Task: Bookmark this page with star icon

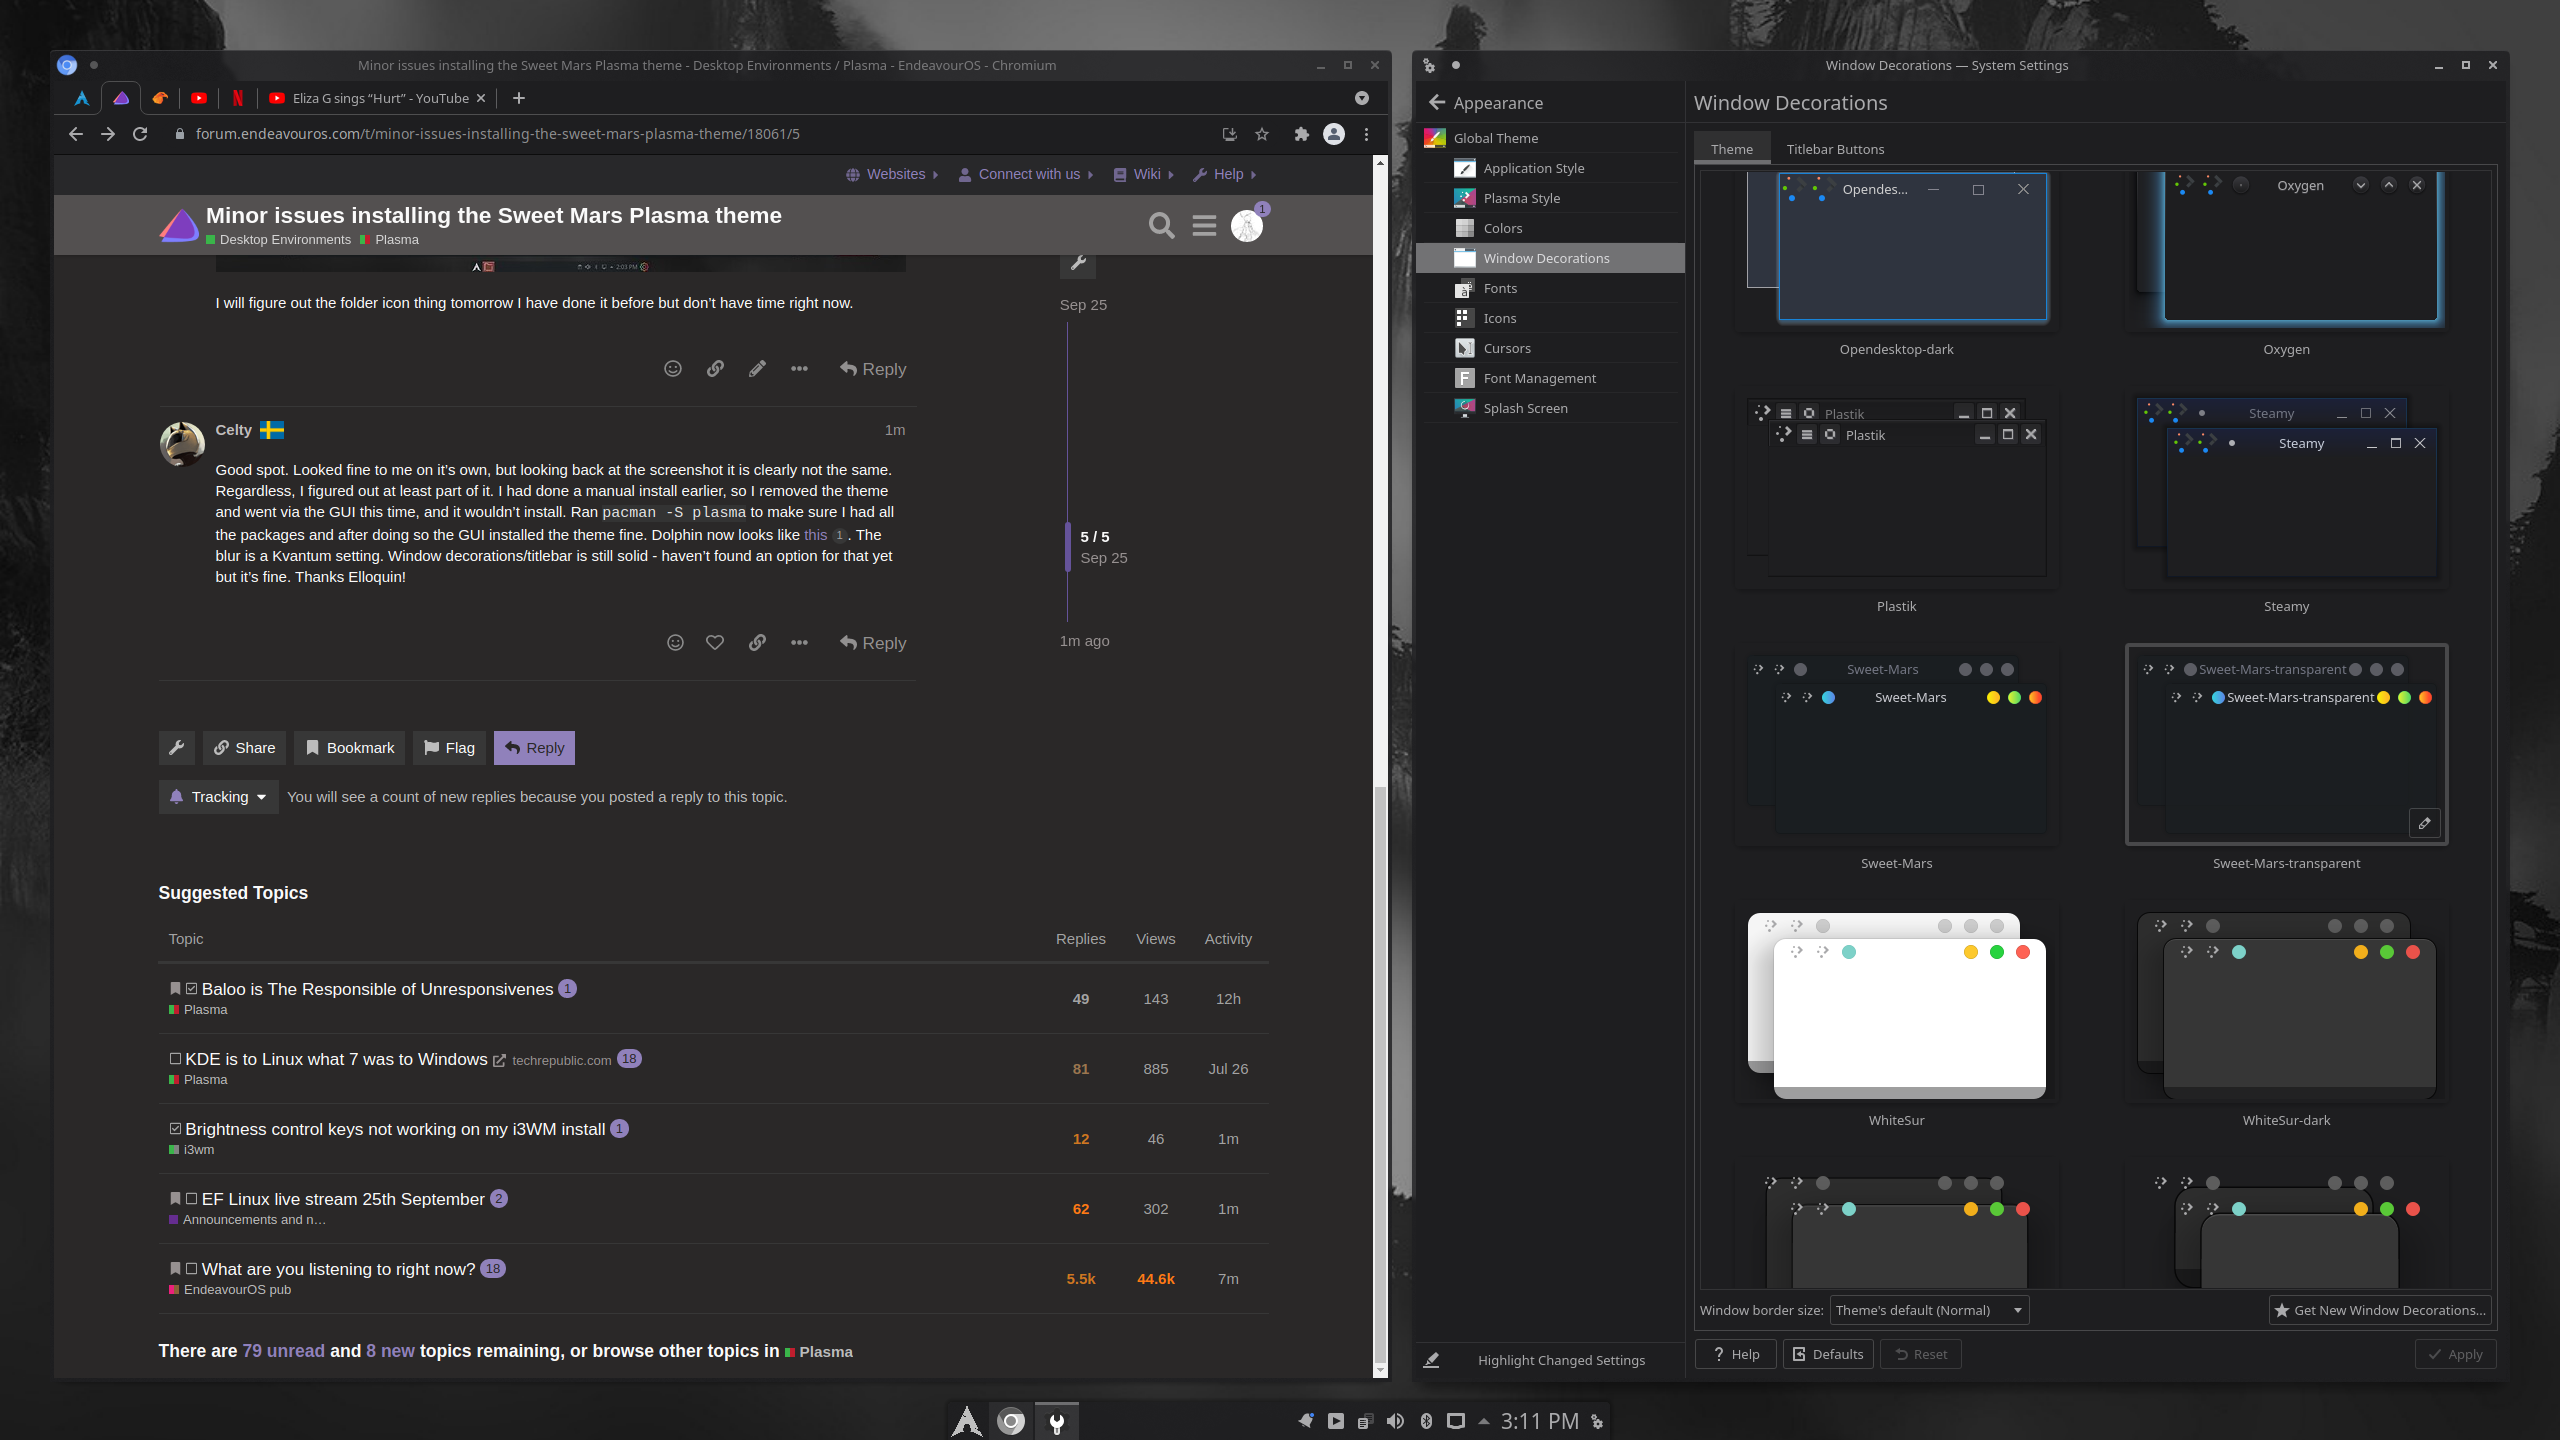Action: (x=1262, y=134)
